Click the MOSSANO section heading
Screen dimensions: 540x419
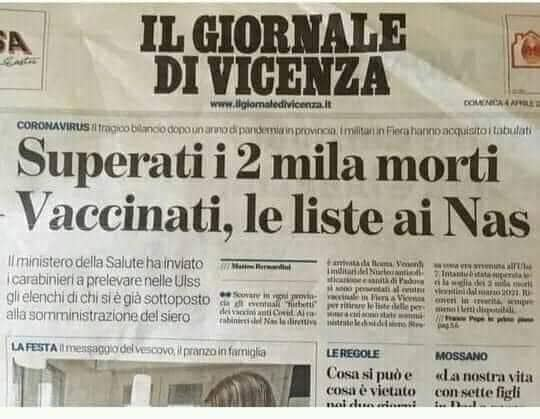pos(461,356)
